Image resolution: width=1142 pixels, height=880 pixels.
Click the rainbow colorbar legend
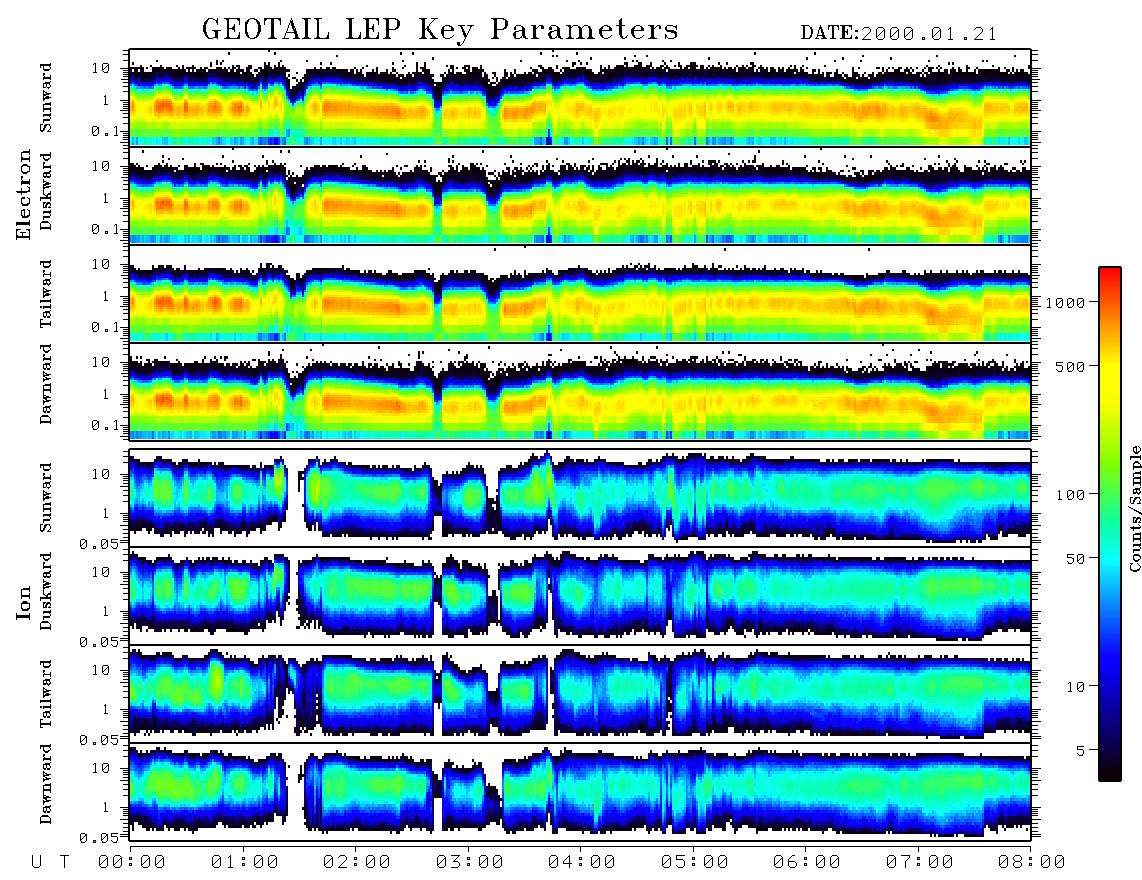tap(1110, 524)
